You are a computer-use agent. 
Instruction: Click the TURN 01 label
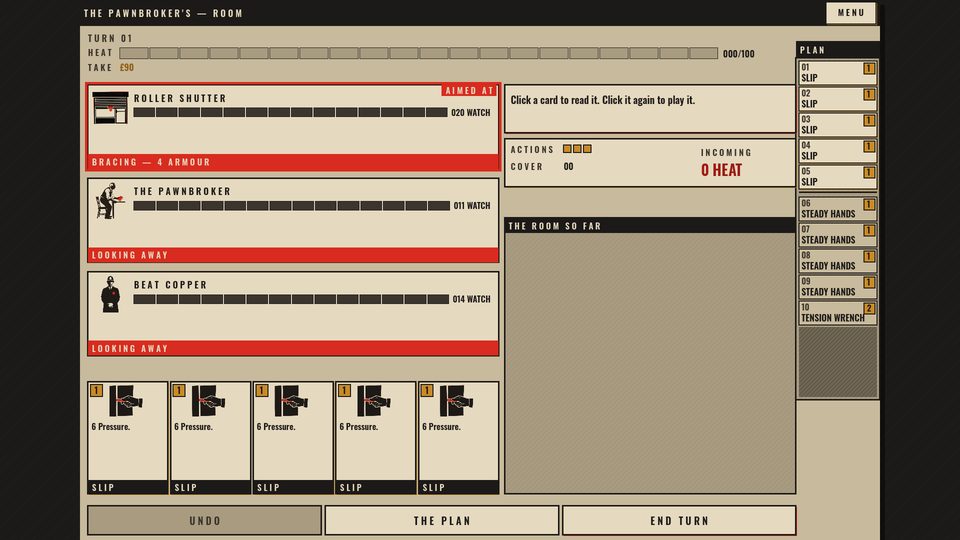pyautogui.click(x=110, y=38)
